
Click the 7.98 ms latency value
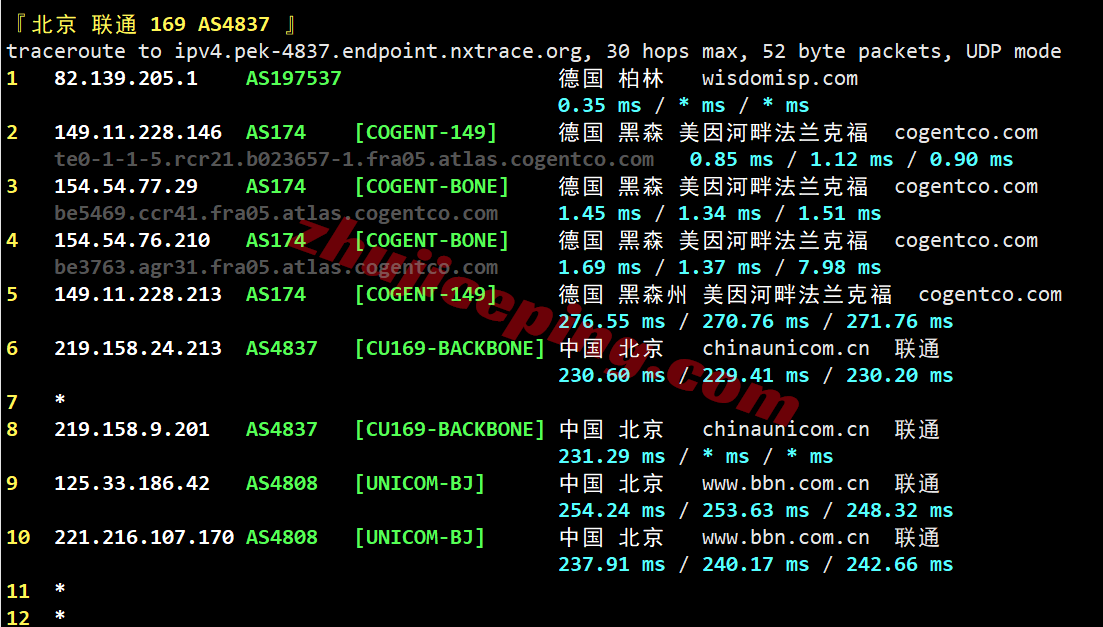839,267
